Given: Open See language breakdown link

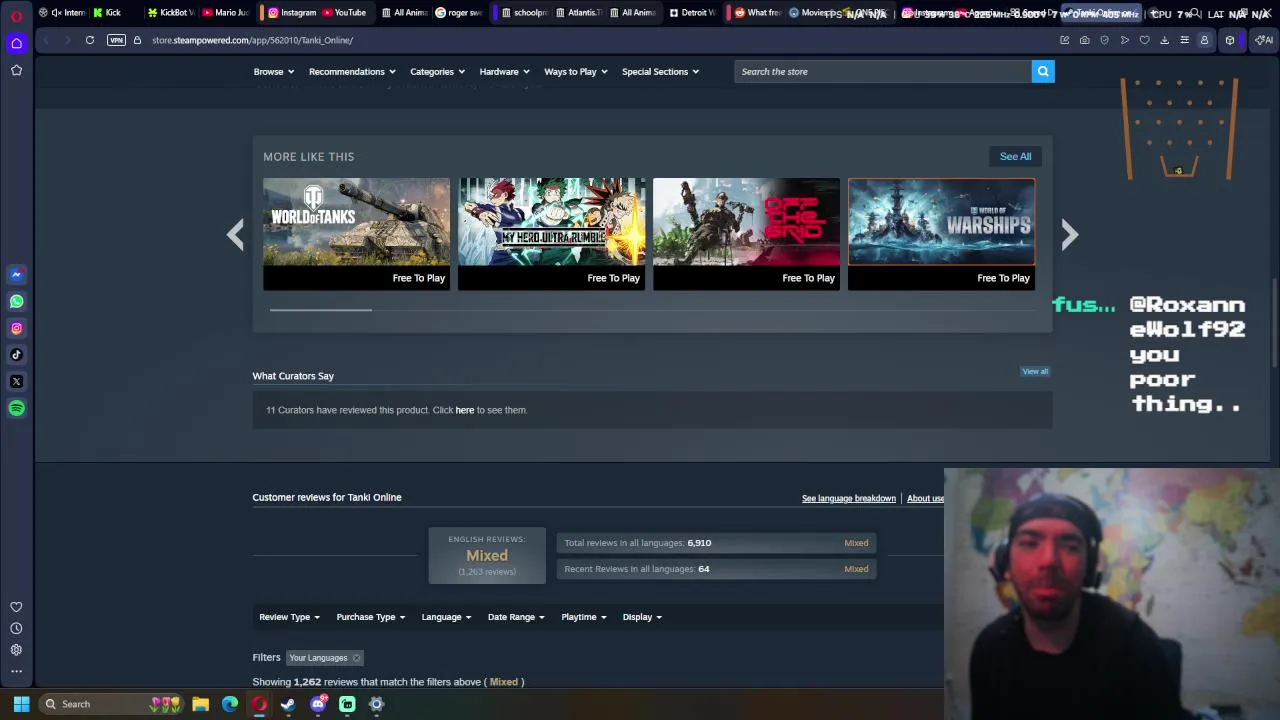Looking at the screenshot, I should coord(849,498).
